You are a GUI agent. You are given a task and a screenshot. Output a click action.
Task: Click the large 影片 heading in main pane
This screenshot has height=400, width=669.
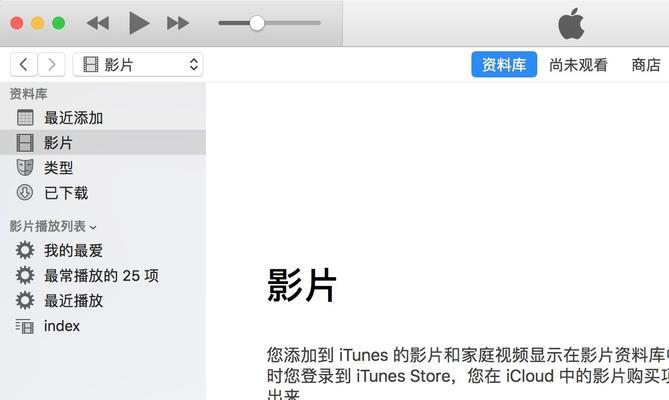click(x=302, y=285)
